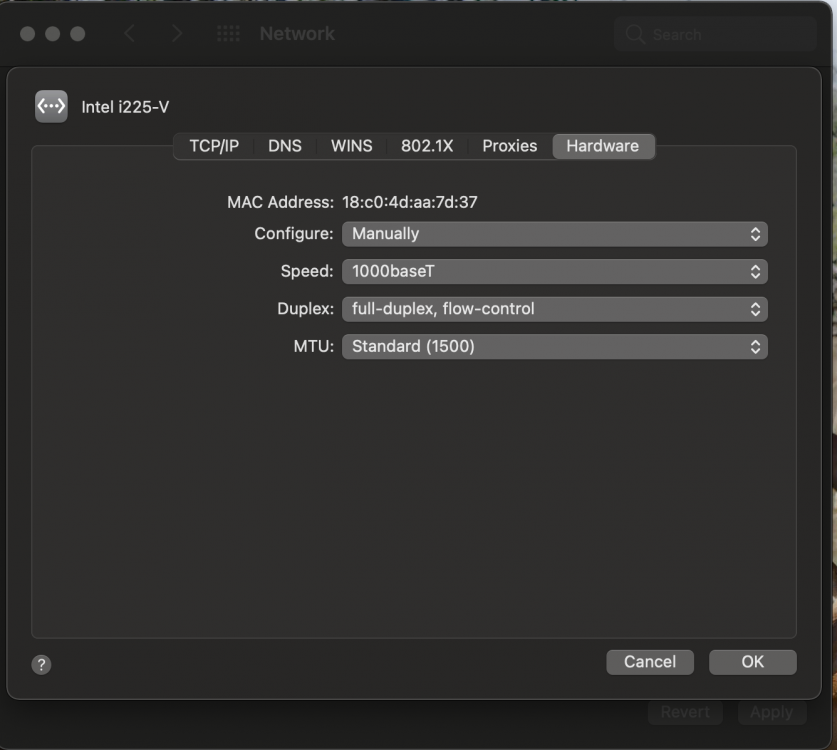Click the Cancel button
The image size is (837, 750).
tap(650, 662)
